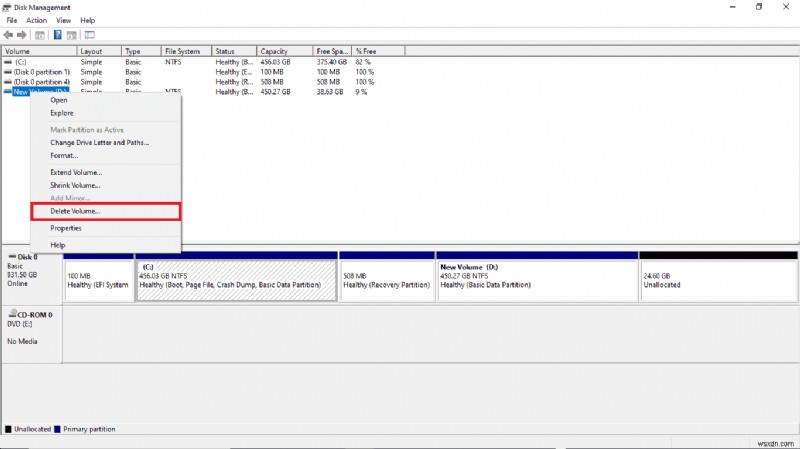
Task: Sort by the % Free column header
Action: [x=378, y=51]
